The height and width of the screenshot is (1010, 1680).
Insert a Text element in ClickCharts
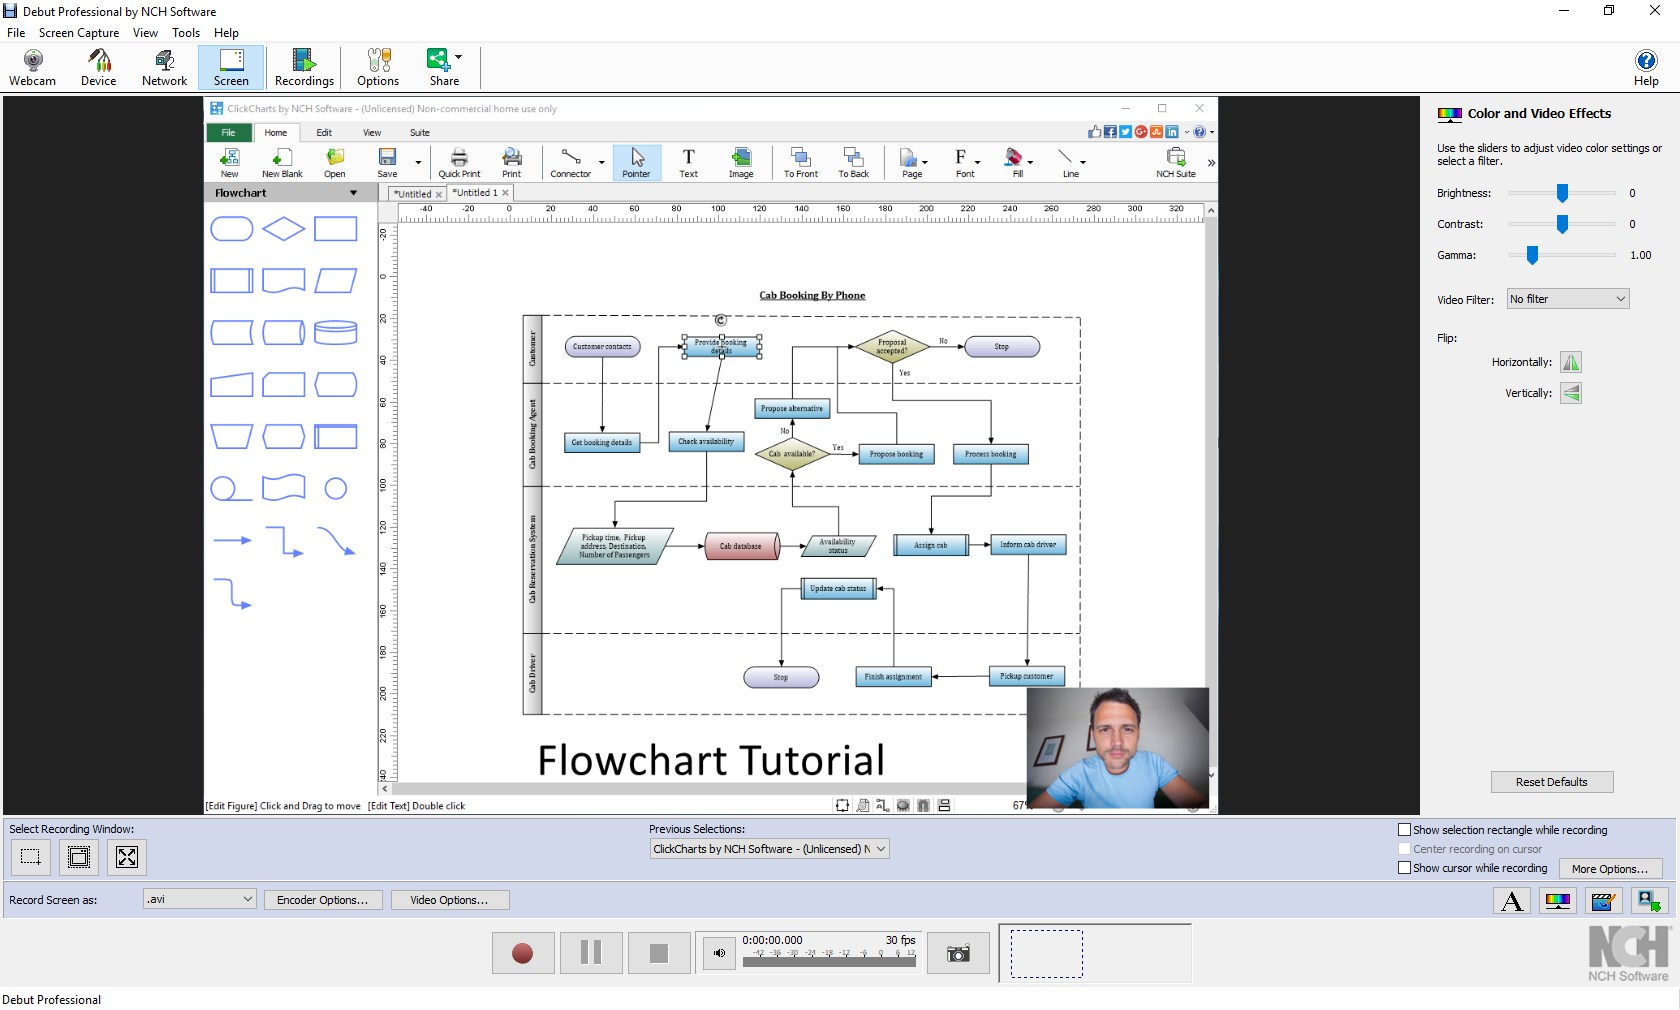688,163
